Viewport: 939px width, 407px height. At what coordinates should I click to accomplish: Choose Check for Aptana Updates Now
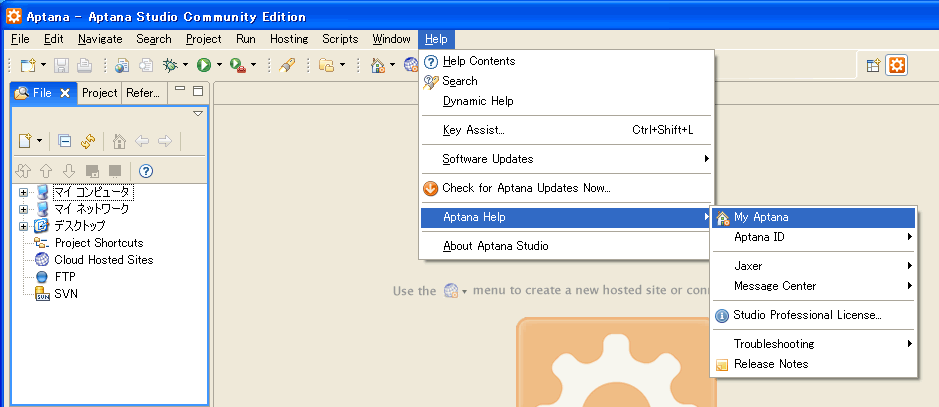click(526, 188)
